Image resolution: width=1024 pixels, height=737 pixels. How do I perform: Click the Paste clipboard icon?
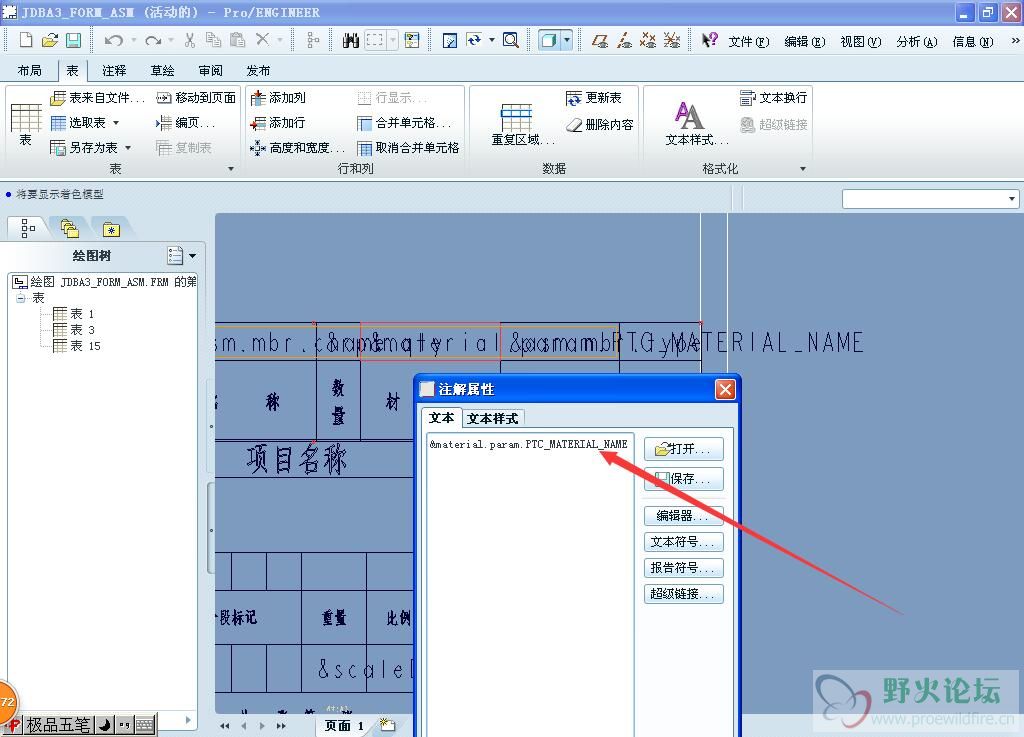coord(238,40)
